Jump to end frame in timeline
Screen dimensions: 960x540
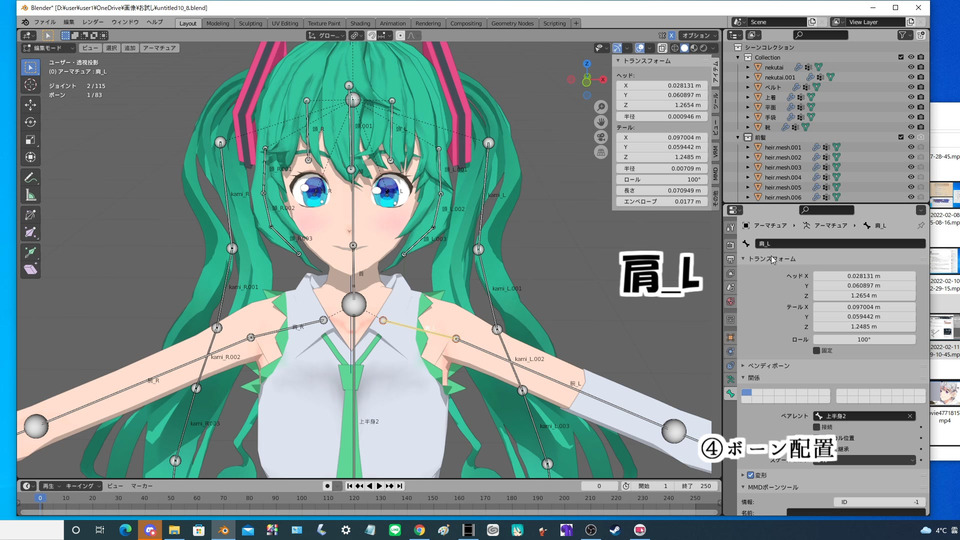coord(400,486)
